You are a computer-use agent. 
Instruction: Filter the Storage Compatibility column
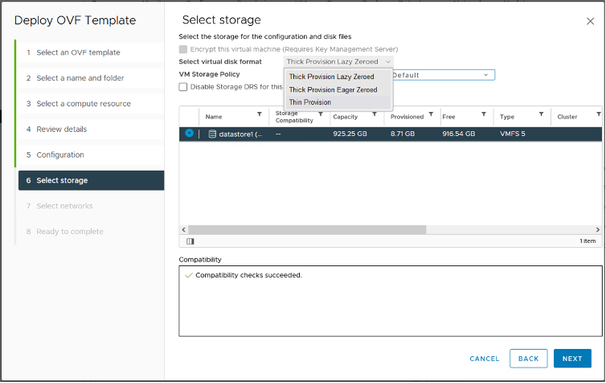tap(320, 114)
